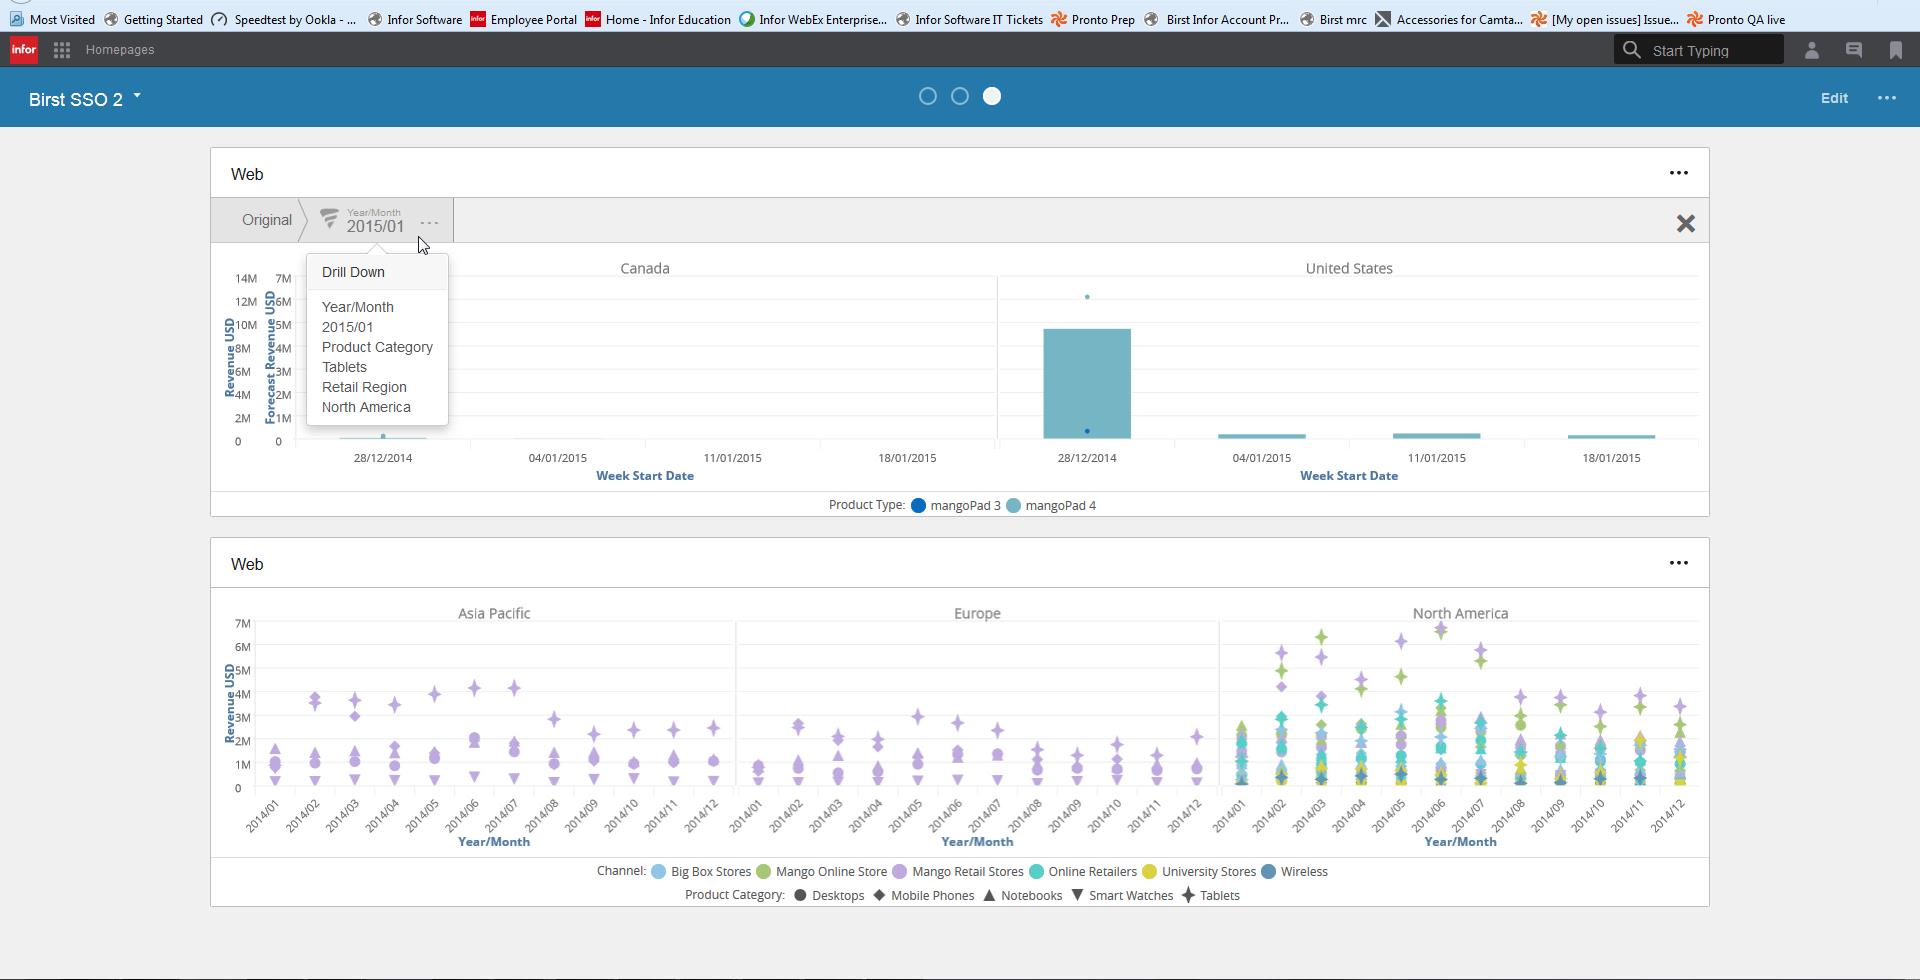Open the 2015/01 filter ellipsis menu
The image size is (1920, 980).
pos(429,223)
